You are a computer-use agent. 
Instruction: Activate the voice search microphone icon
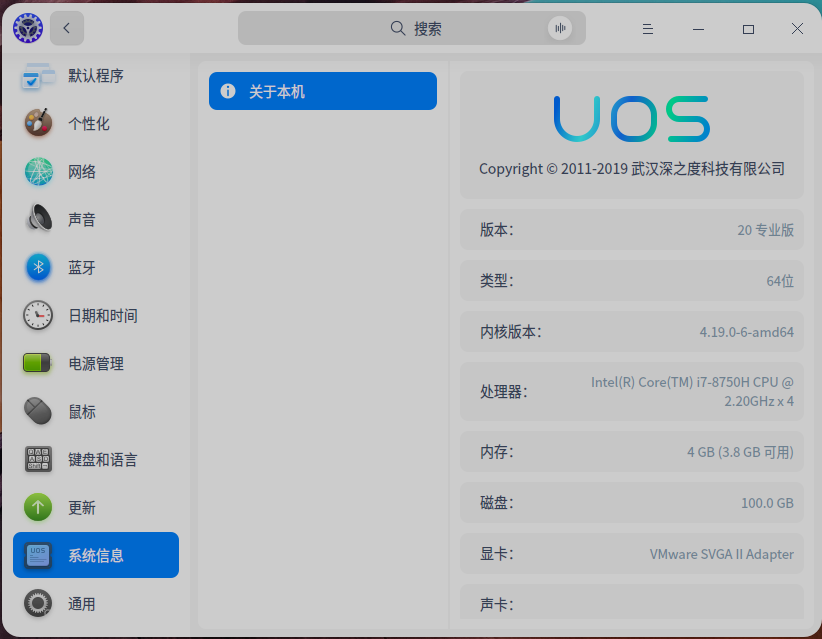coord(560,28)
